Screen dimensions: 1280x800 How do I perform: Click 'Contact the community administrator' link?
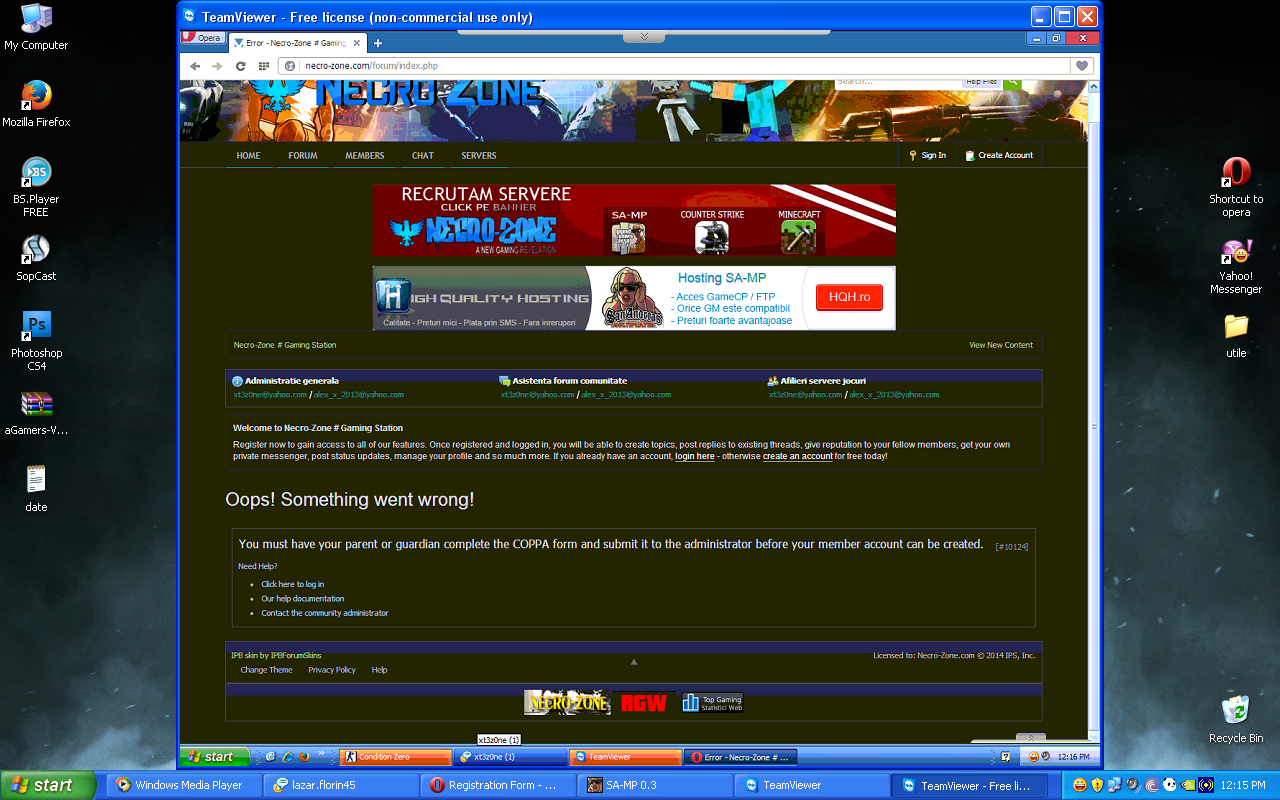coord(325,613)
